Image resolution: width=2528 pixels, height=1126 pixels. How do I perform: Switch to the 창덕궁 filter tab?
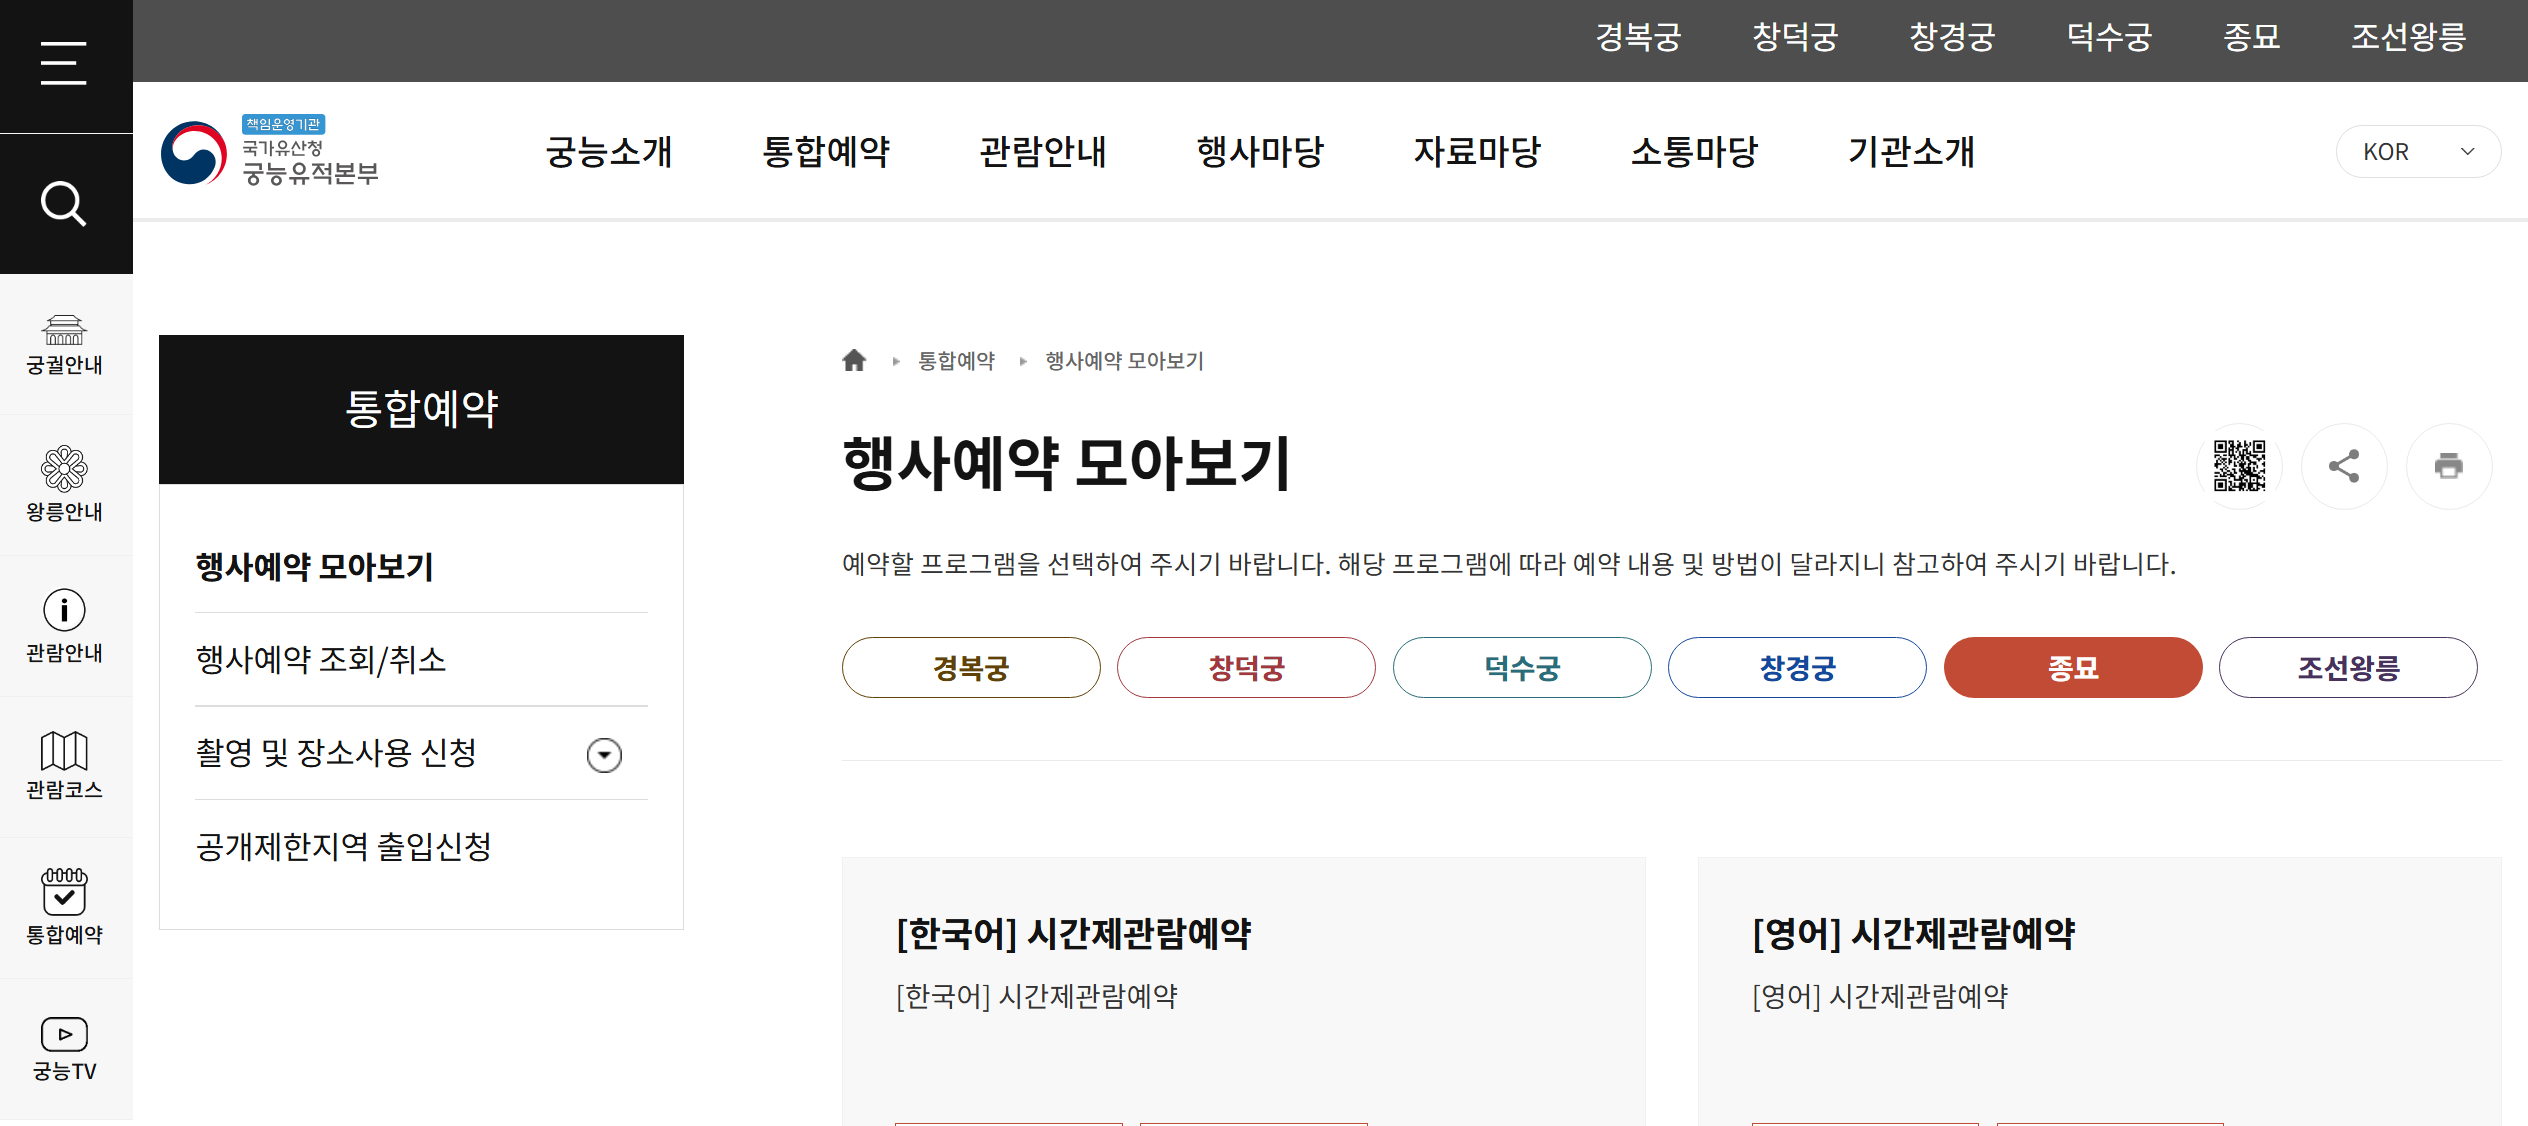1246,668
